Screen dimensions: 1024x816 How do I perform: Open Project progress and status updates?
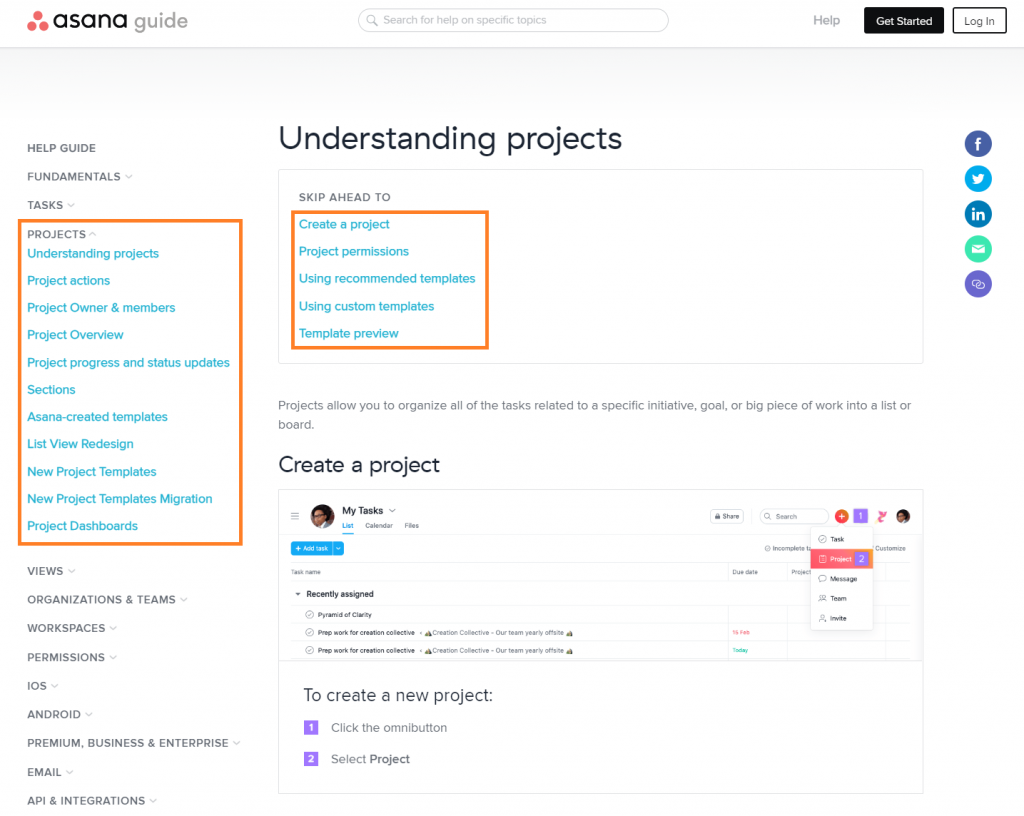[128, 362]
